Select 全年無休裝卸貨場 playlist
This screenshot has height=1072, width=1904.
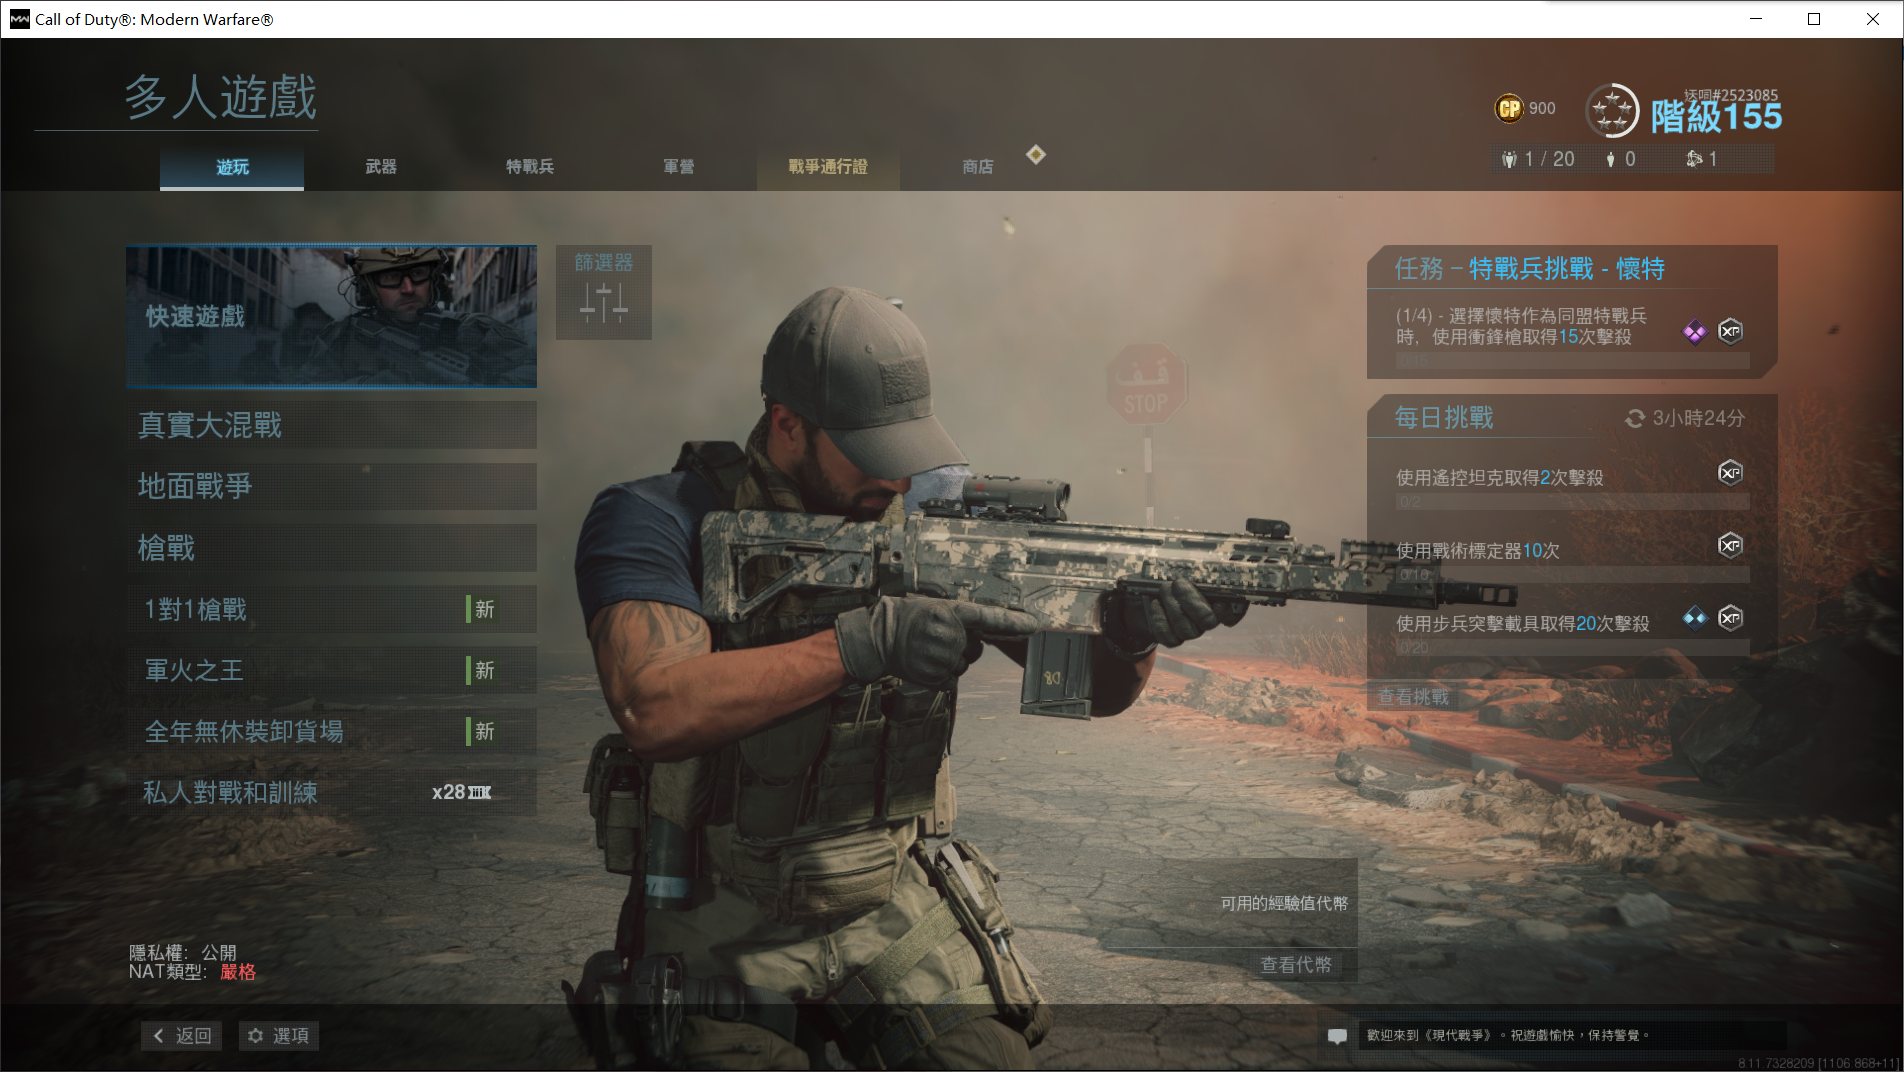[x=331, y=731]
